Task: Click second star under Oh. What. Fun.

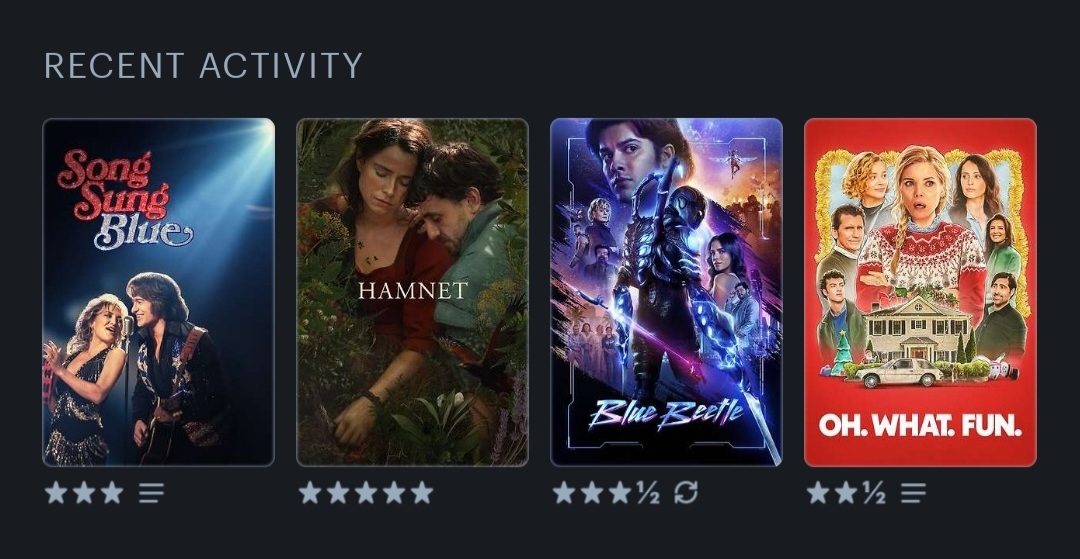Action: point(846,493)
